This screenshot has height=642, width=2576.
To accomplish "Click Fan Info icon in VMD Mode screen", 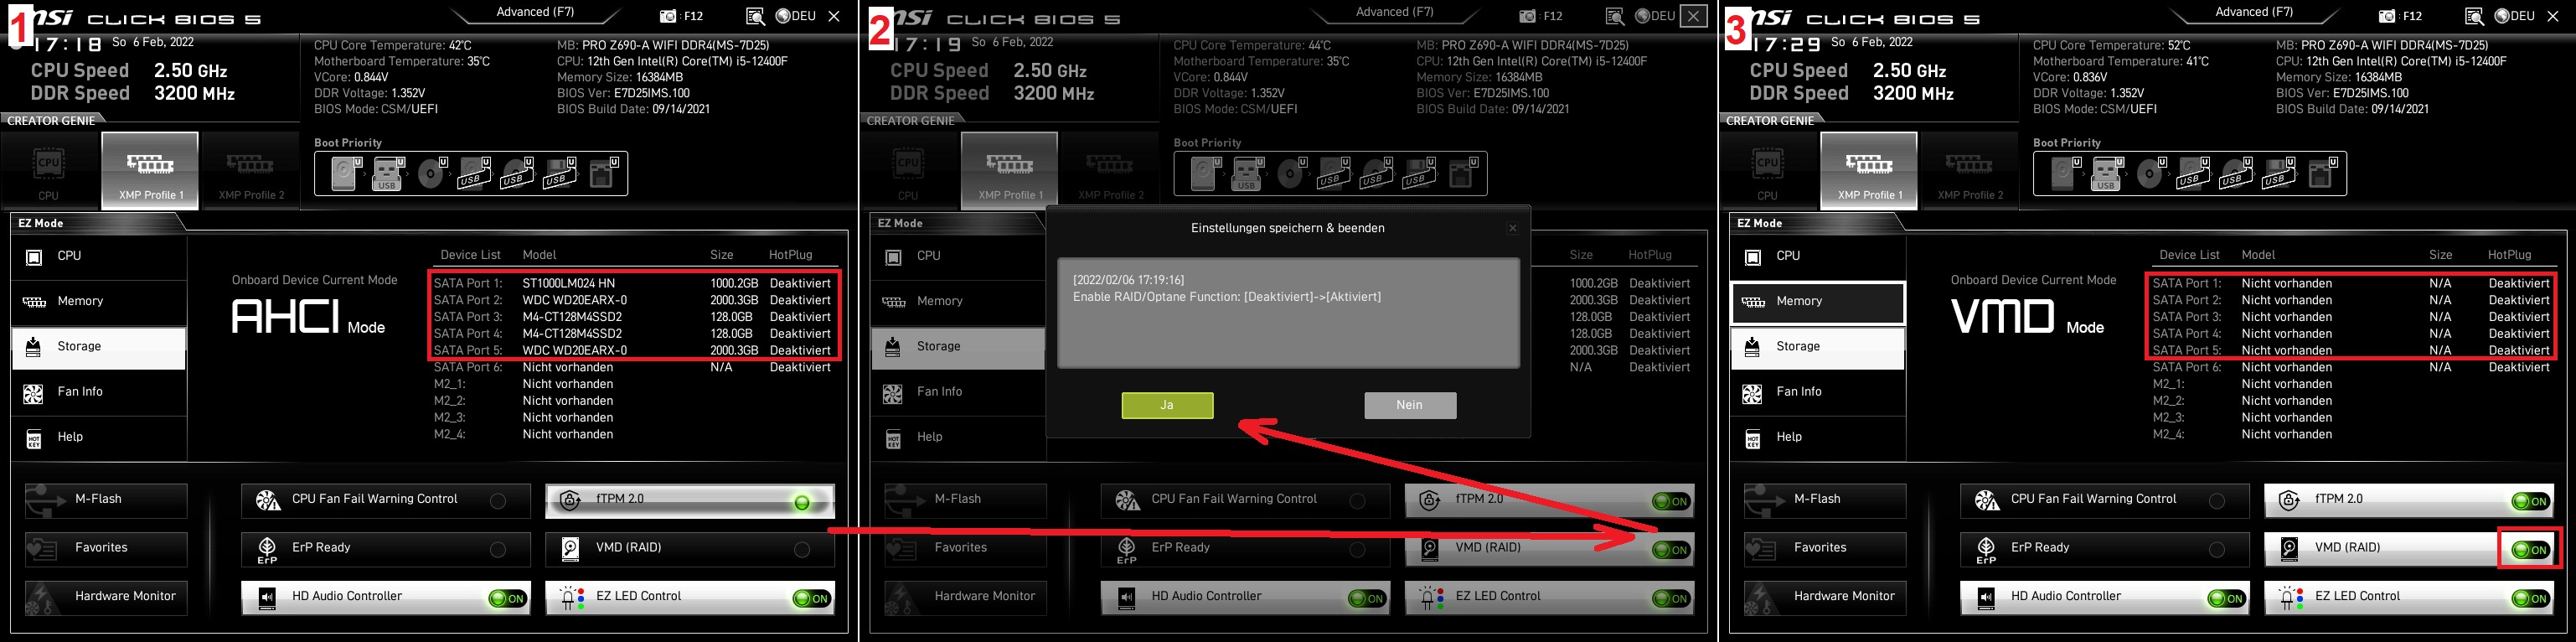I will 1752,393.
